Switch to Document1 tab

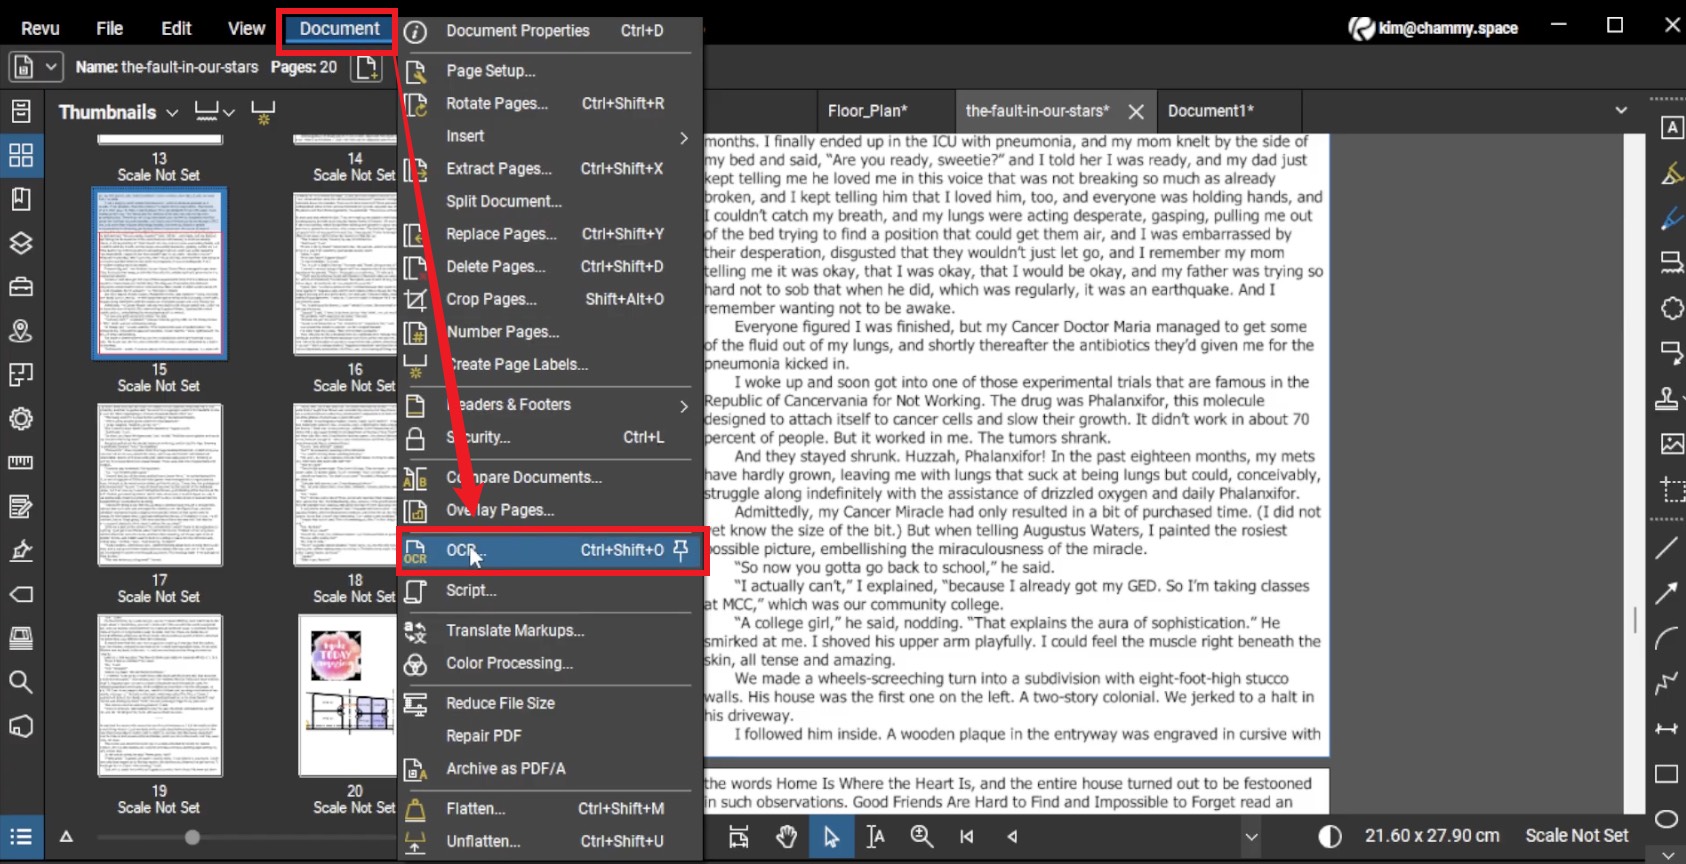click(1210, 111)
